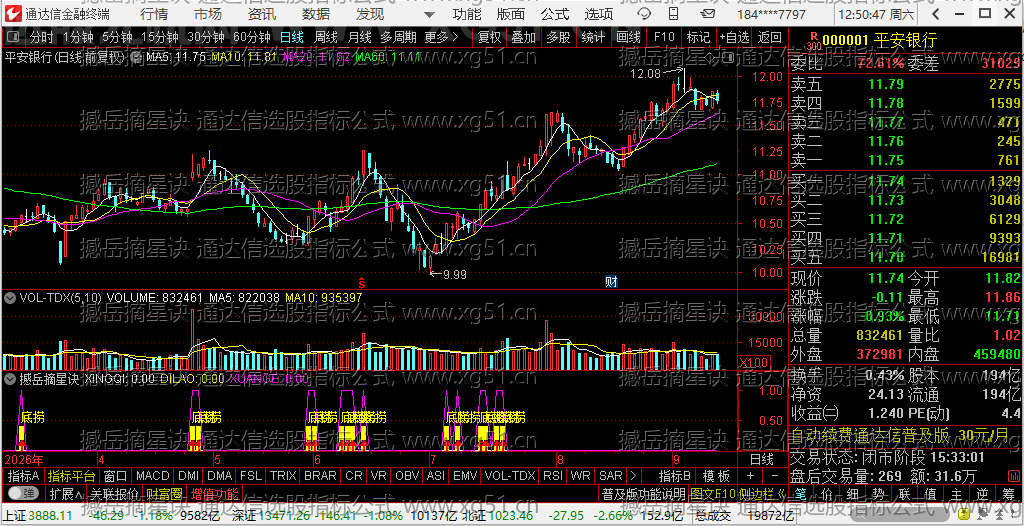Zoom in chart with the + button

tap(750, 475)
